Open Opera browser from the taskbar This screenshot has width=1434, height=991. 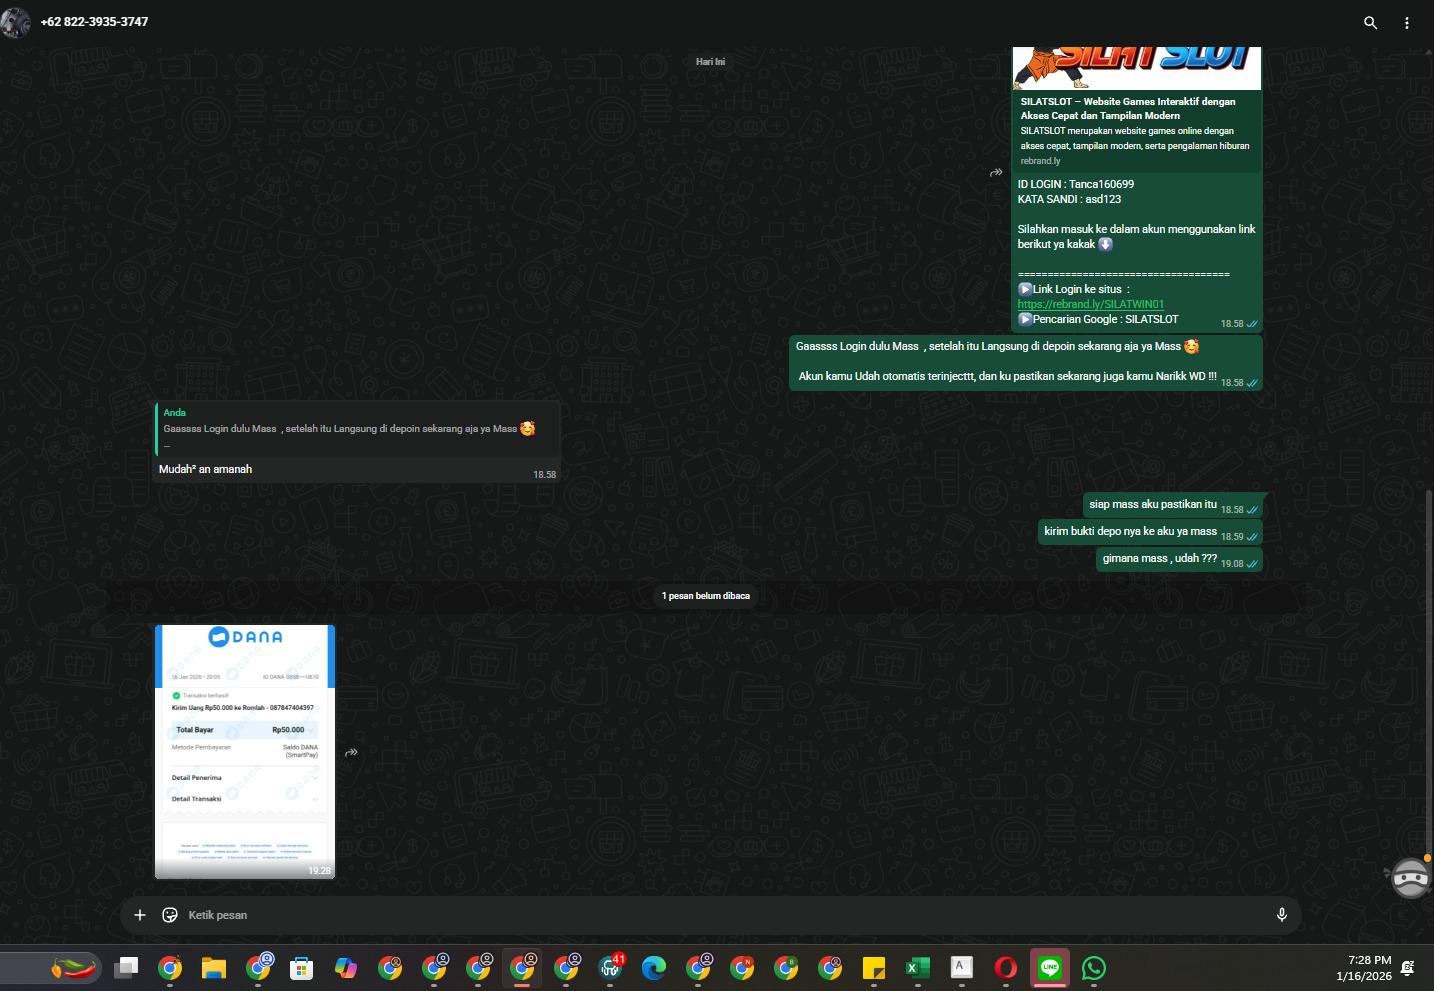(x=1006, y=968)
